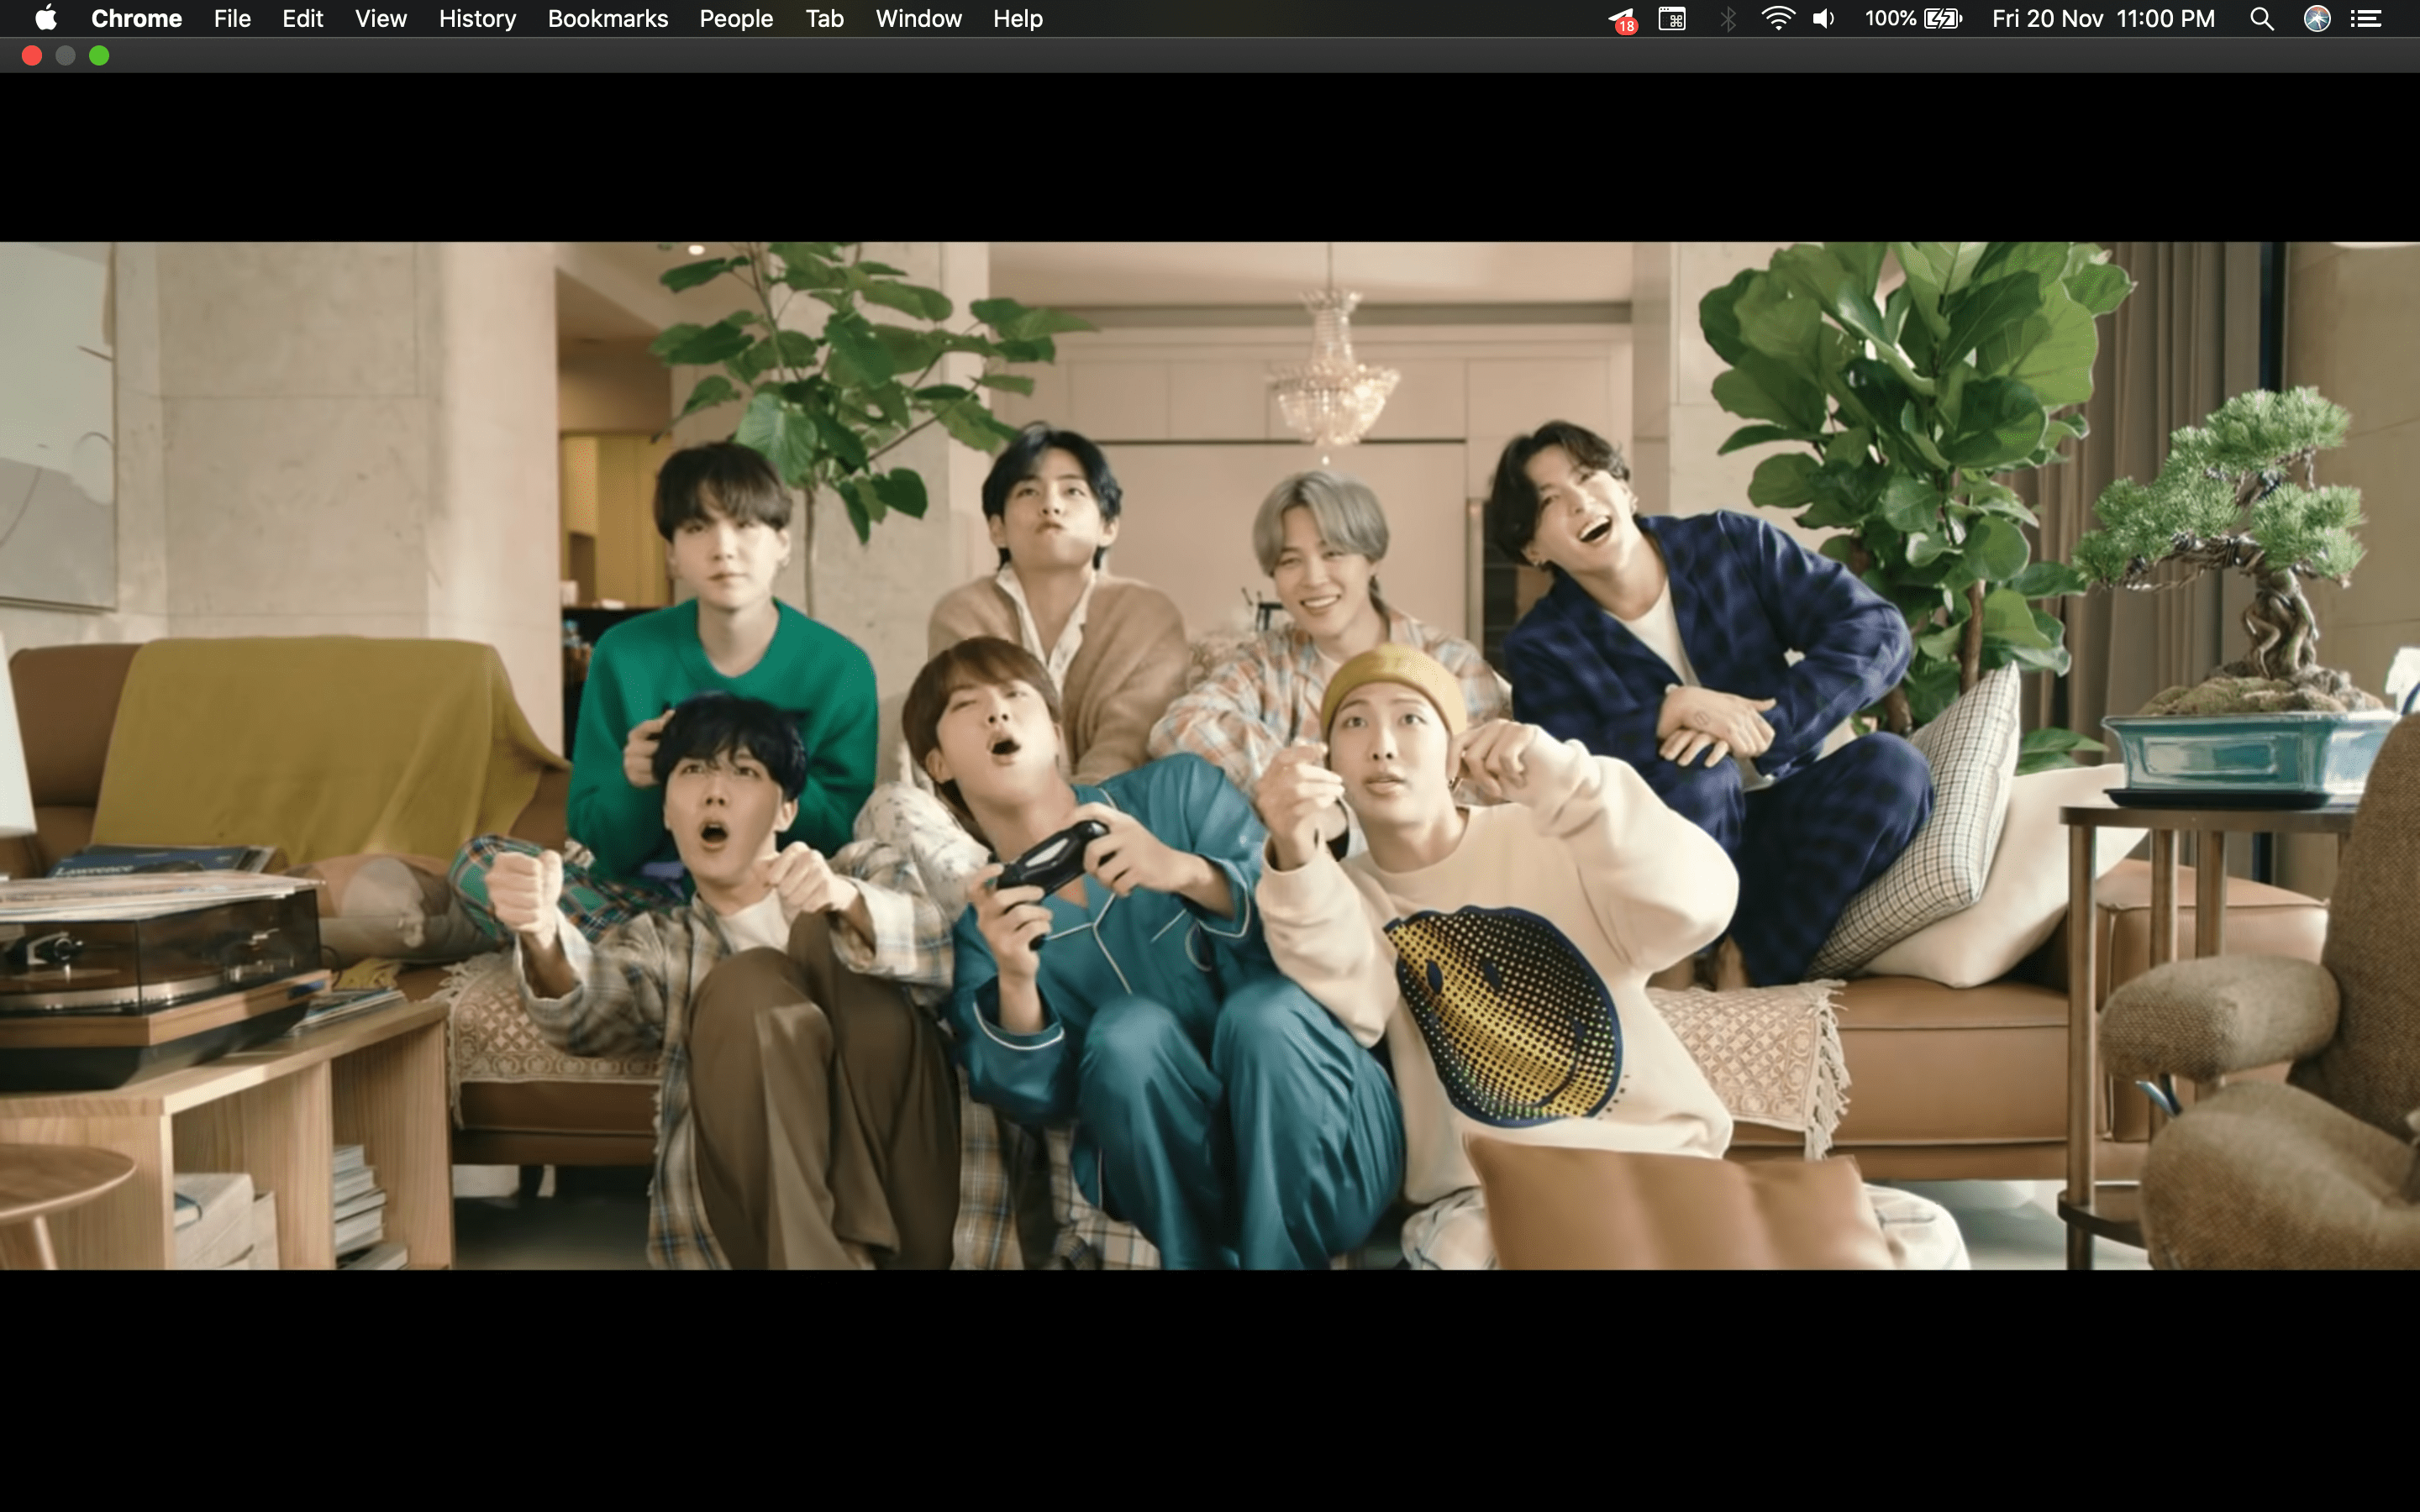Image resolution: width=2420 pixels, height=1512 pixels.
Task: Click the Fri 20 Nov clock display
Action: coord(2048,18)
